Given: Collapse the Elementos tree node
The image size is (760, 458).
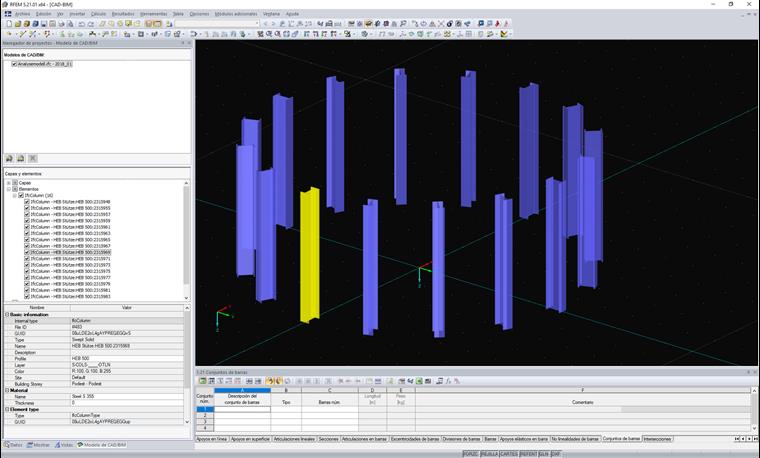Looking at the screenshot, I should [x=9, y=189].
